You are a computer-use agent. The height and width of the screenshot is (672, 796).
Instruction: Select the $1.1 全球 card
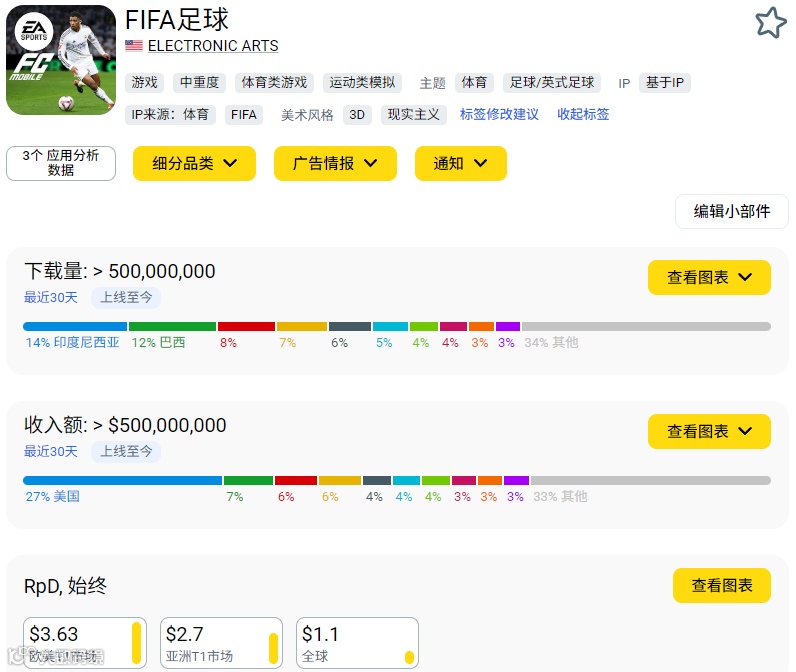[x=357, y=643]
